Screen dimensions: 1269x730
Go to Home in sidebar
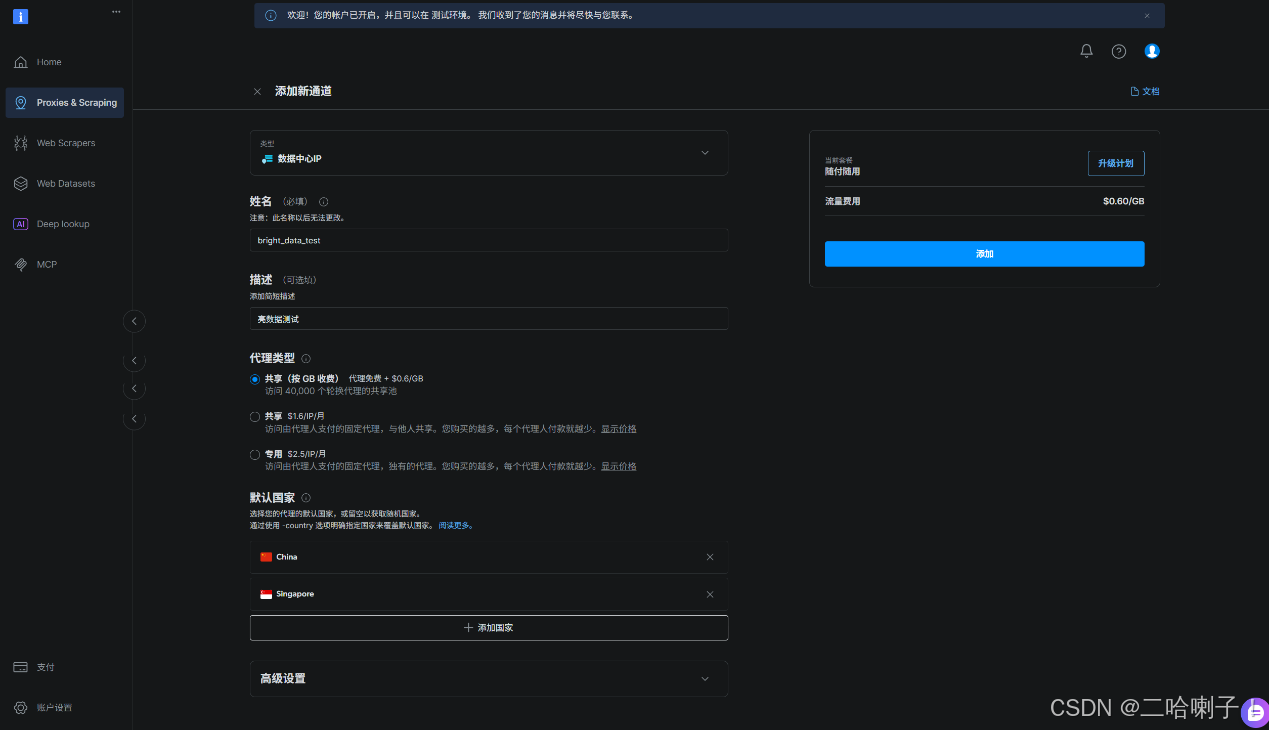click(x=66, y=62)
